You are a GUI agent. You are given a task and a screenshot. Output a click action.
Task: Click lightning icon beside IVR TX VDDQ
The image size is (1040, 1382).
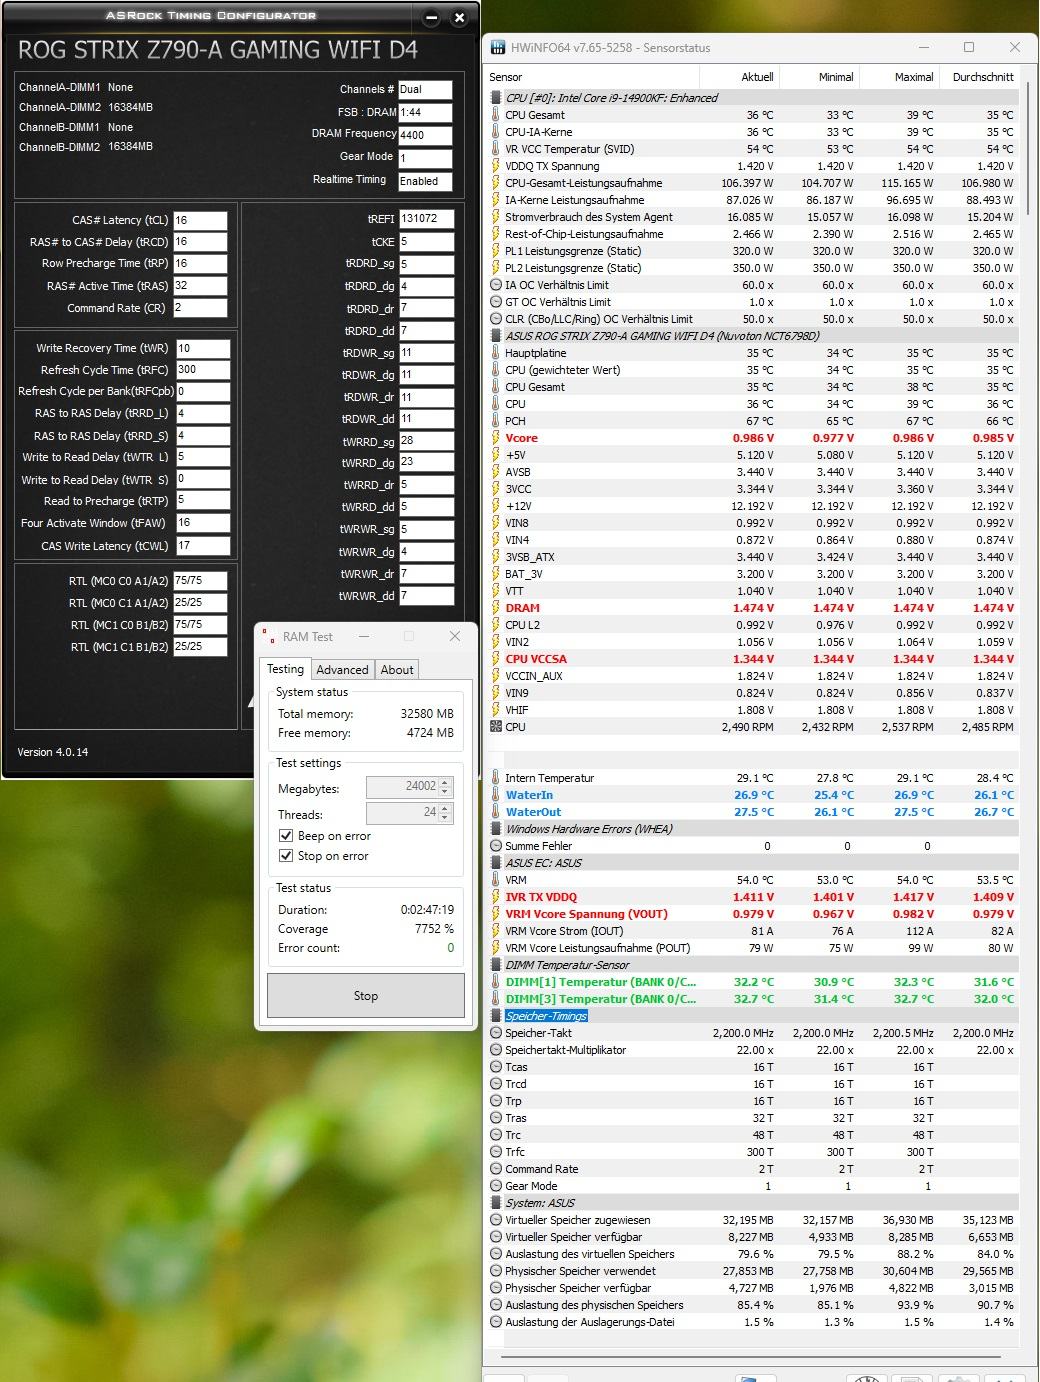496,897
